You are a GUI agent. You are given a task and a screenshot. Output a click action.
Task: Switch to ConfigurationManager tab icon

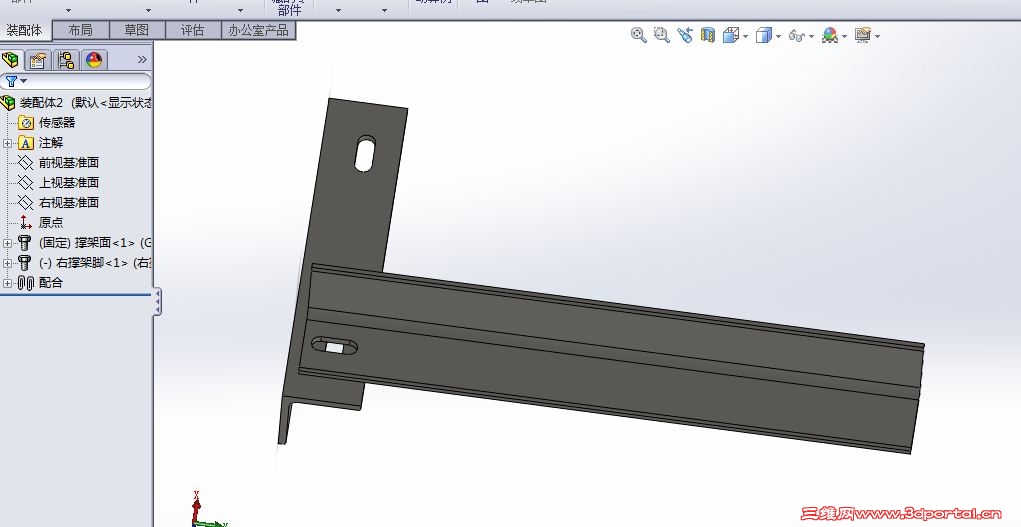tap(66, 61)
